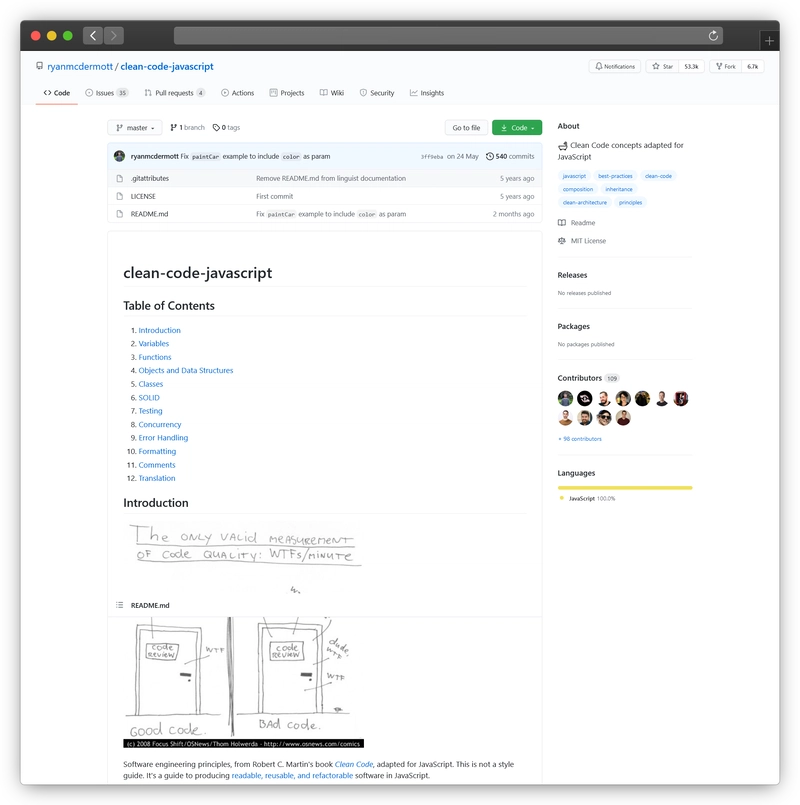Open the MIT License link in About

coord(582,241)
